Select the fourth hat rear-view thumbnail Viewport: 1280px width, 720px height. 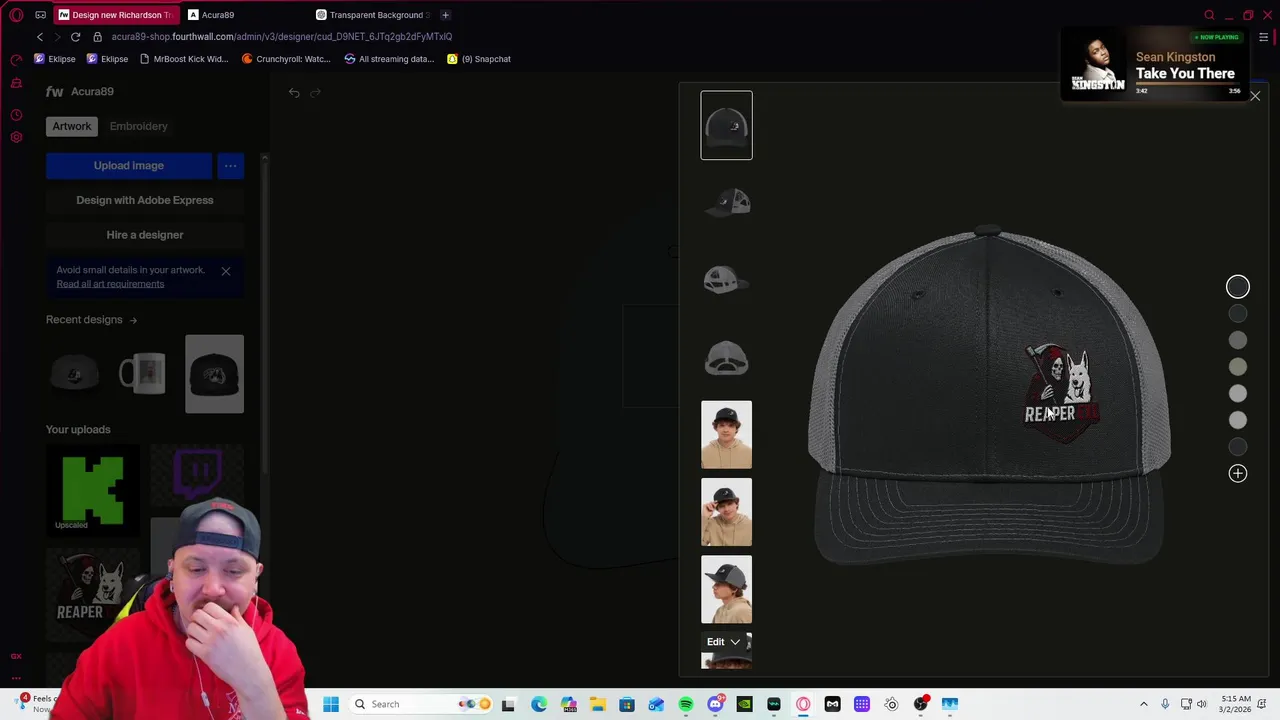pos(726,357)
